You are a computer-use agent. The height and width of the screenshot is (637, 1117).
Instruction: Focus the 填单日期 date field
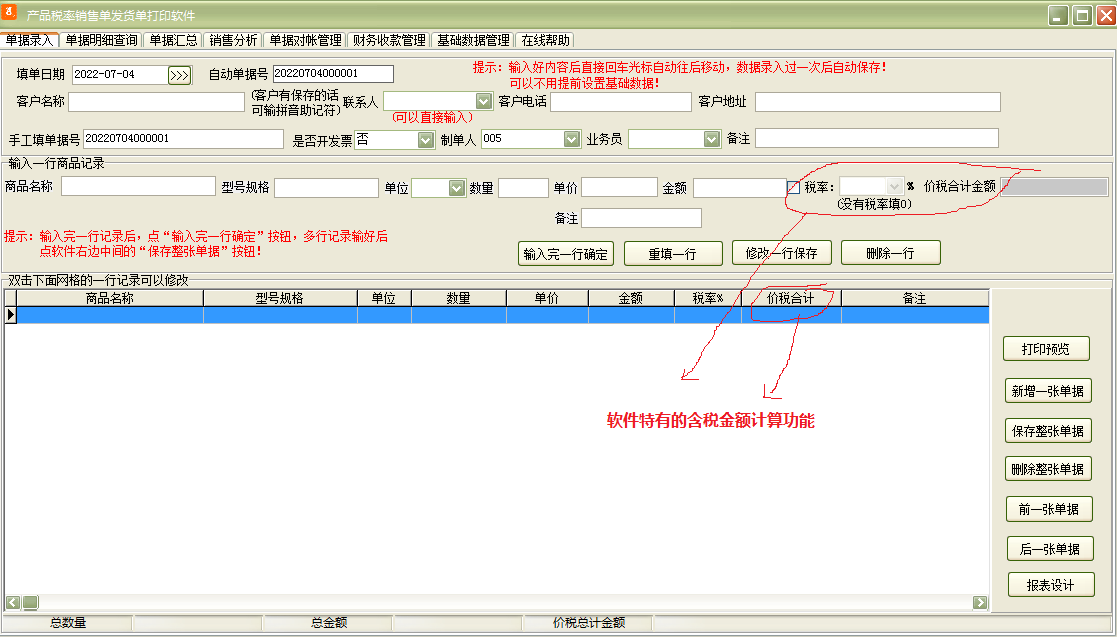(x=120, y=74)
